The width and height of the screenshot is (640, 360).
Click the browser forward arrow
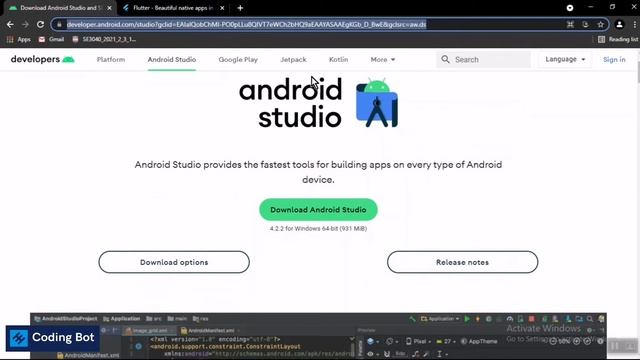pos(25,24)
